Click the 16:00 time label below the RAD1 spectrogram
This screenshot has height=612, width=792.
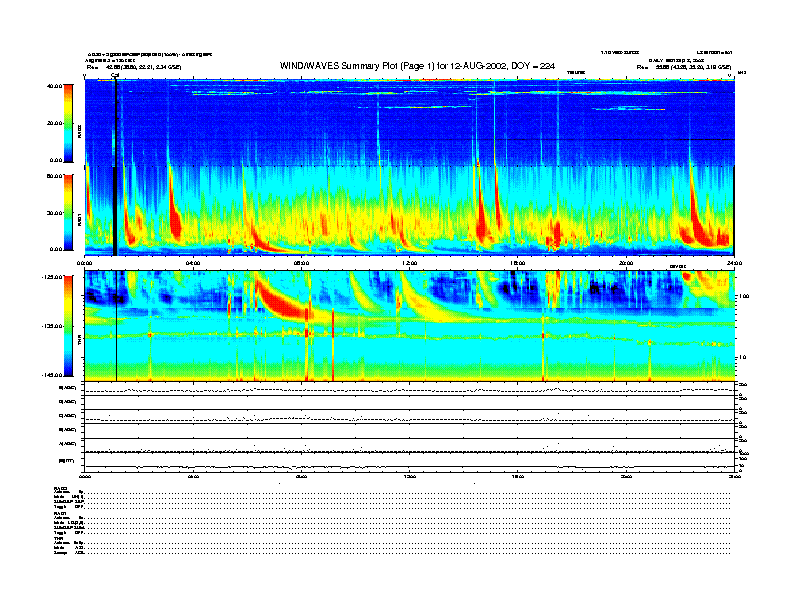coord(518,263)
